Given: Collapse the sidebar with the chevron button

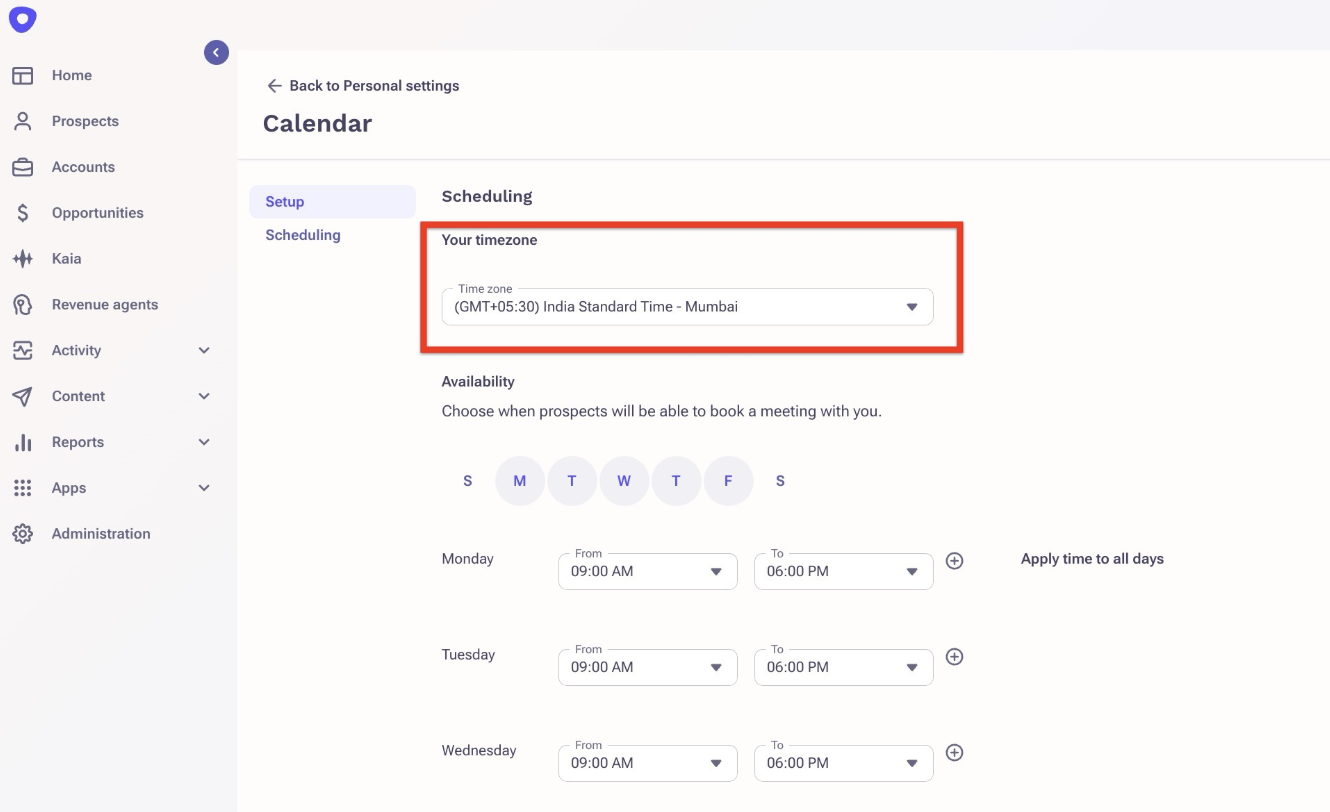Looking at the screenshot, I should [216, 52].
